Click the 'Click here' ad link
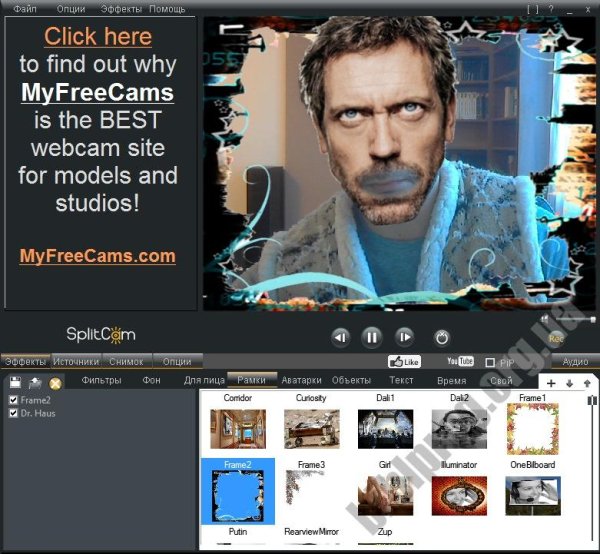The image size is (600, 554). click(98, 37)
